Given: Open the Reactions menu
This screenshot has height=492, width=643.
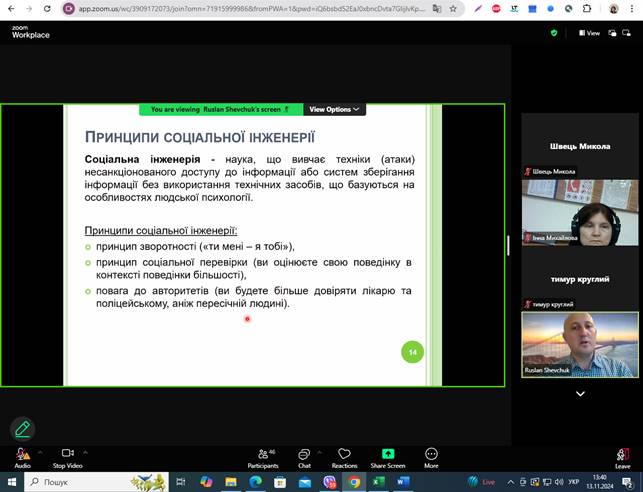Looking at the screenshot, I should (x=344, y=454).
